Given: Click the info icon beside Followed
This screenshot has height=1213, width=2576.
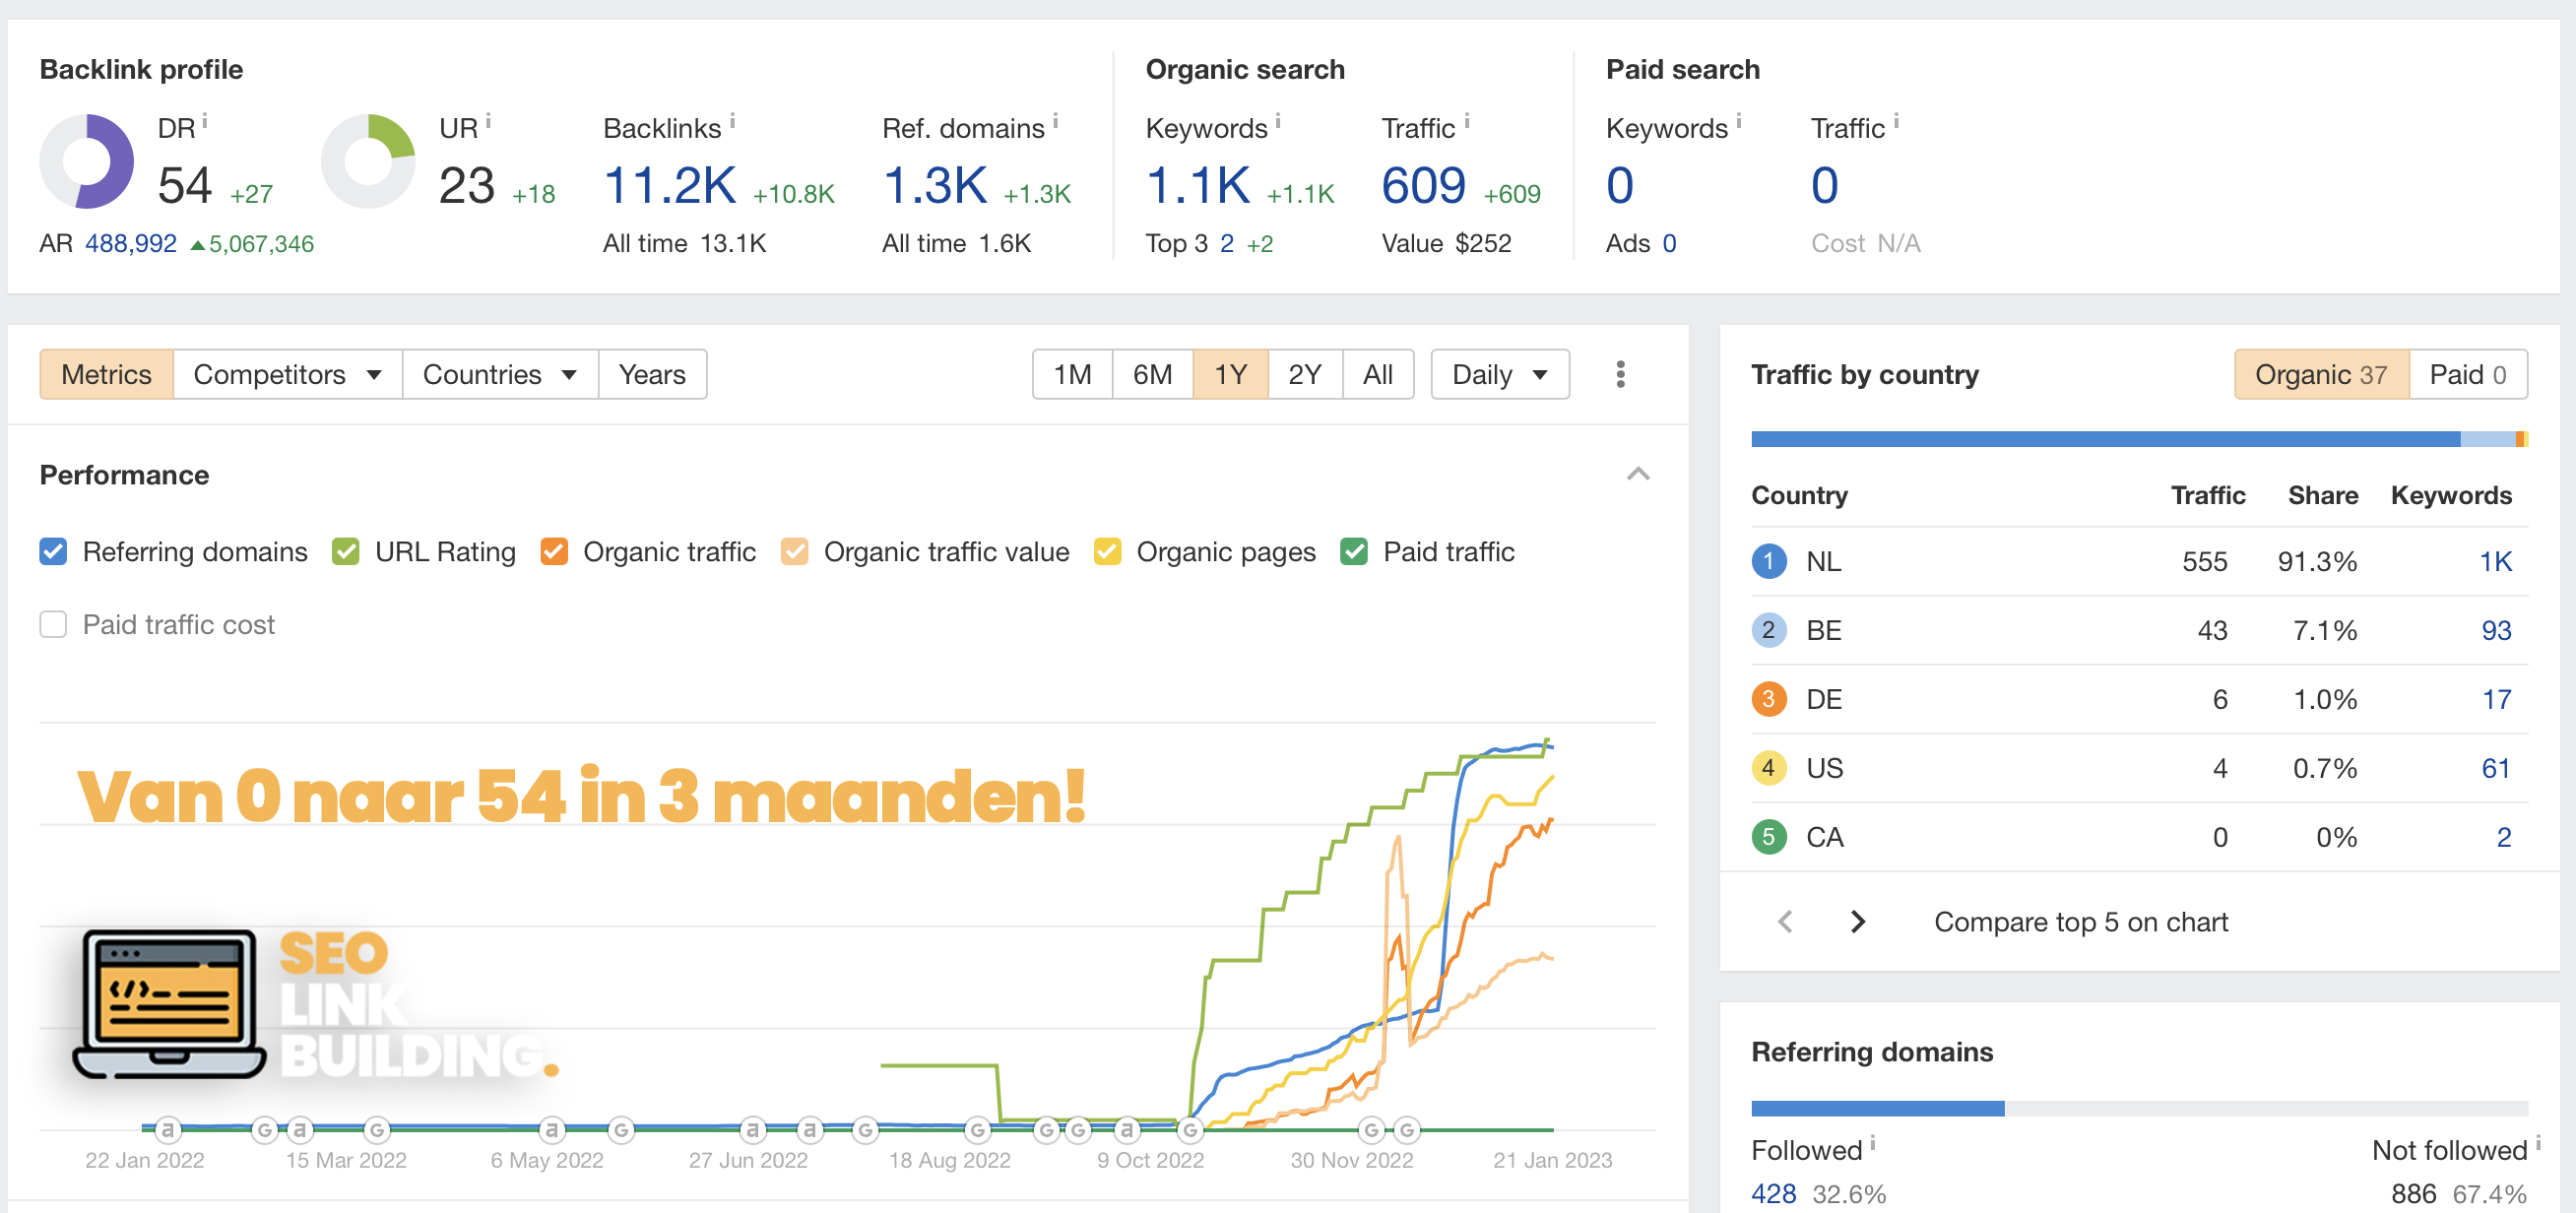Looking at the screenshot, I should tap(1872, 1143).
